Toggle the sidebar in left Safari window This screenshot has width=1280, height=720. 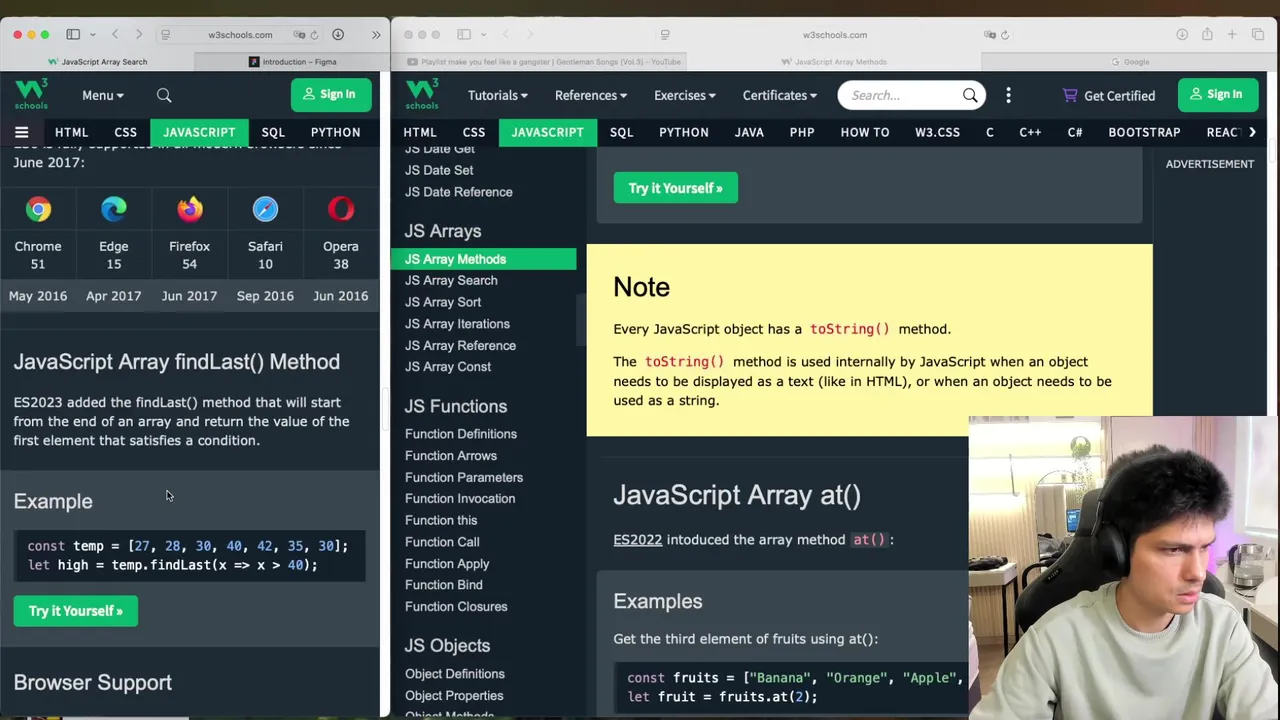click(x=73, y=34)
